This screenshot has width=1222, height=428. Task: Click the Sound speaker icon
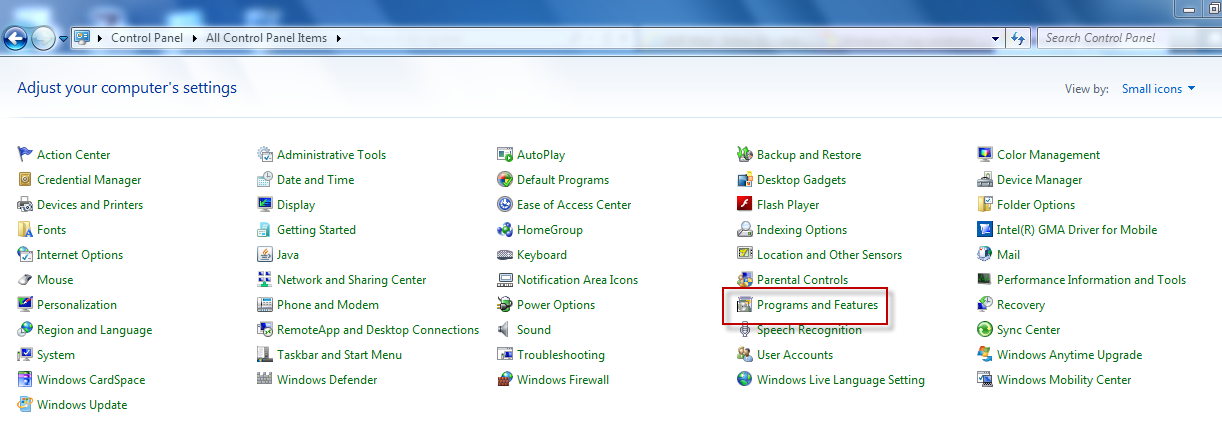point(505,329)
